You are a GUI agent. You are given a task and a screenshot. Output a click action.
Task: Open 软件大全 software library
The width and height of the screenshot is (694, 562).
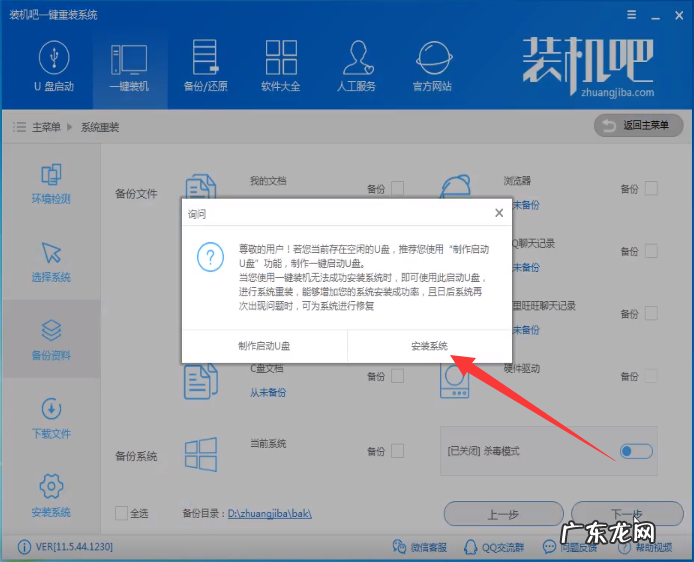click(x=281, y=65)
